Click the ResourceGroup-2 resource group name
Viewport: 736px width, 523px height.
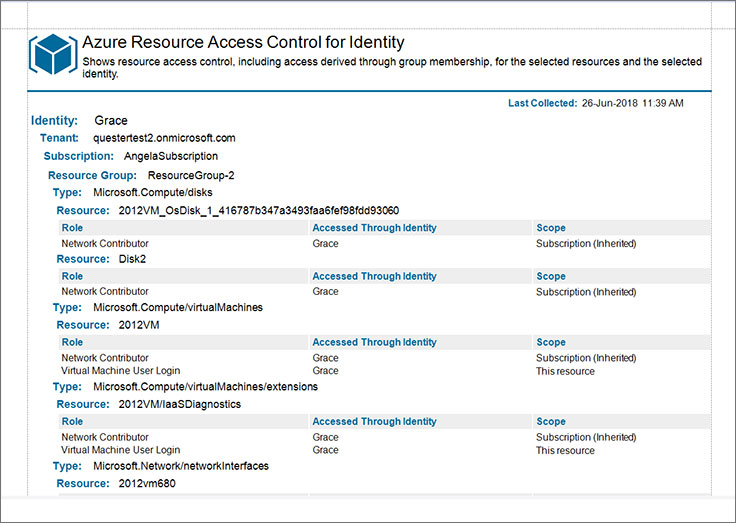(191, 176)
